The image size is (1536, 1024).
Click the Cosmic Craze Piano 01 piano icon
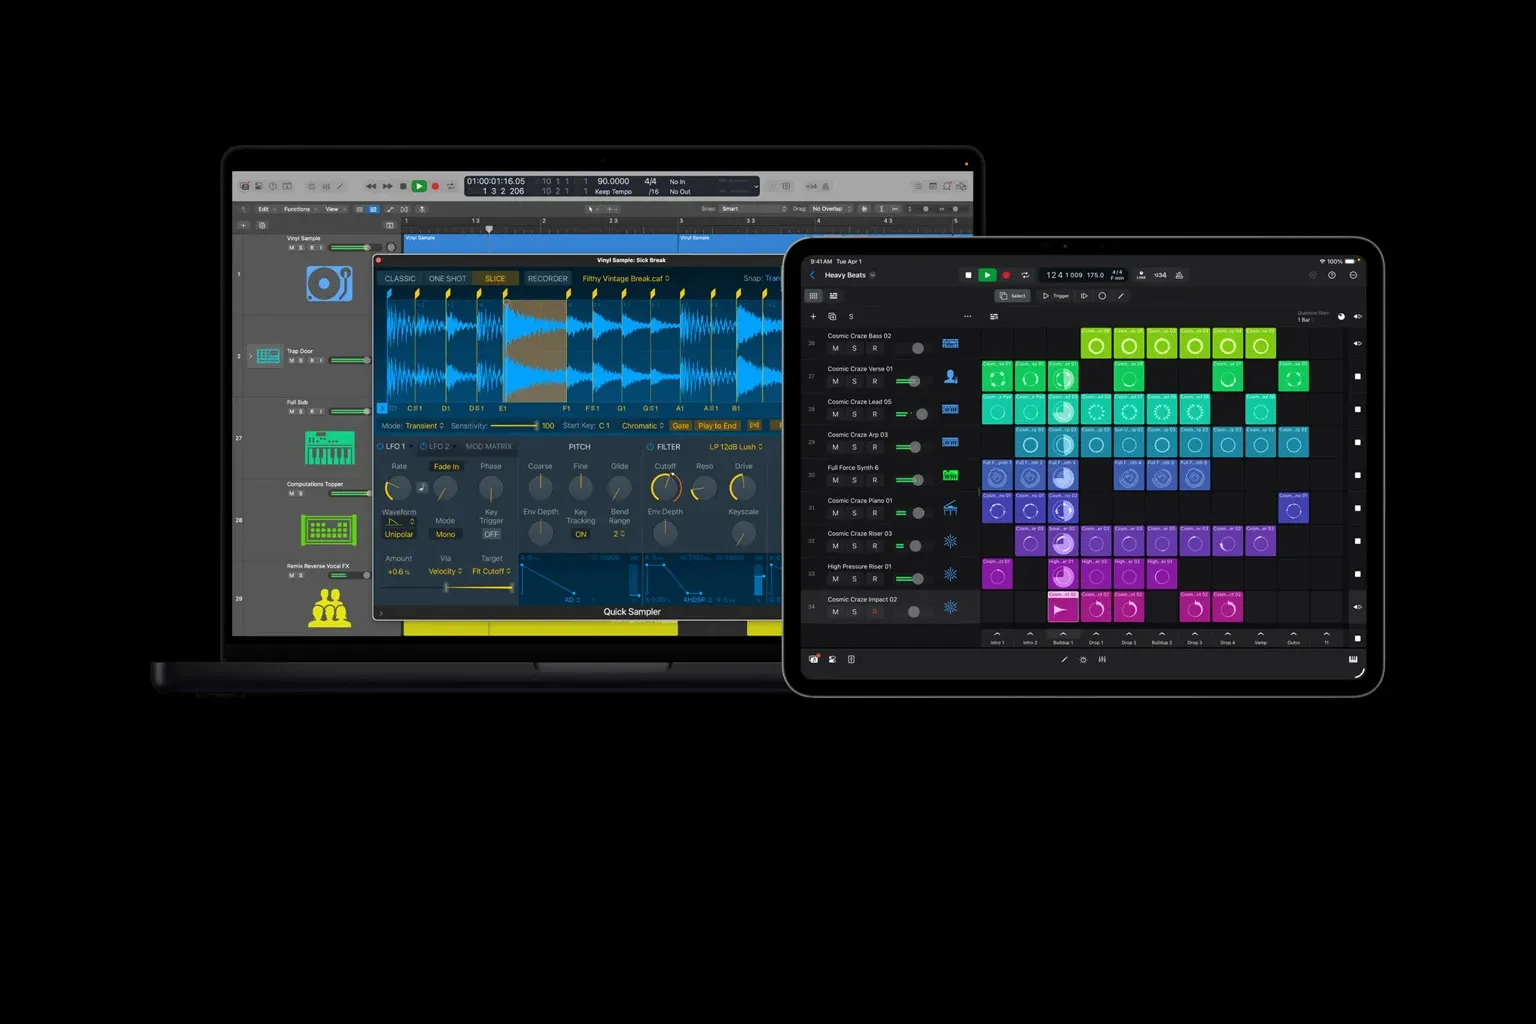tap(951, 508)
